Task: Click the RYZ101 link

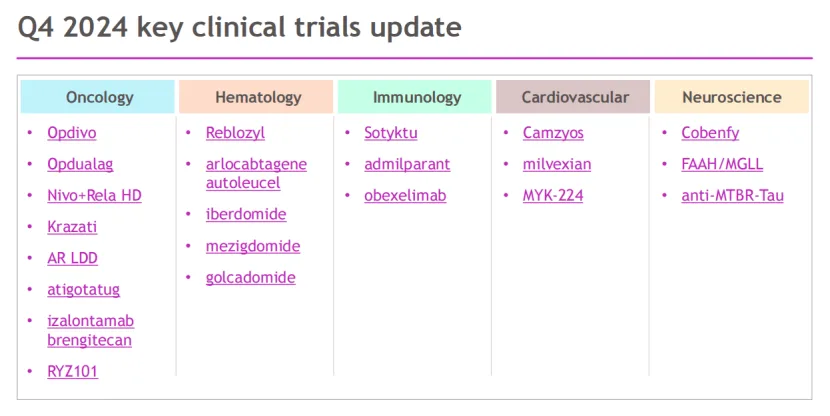Action: point(72,371)
